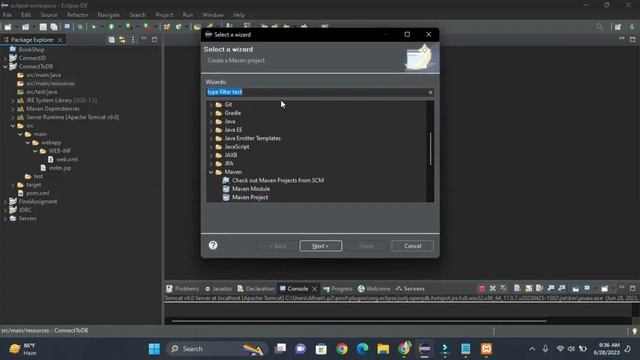
Task: Switch to the Declaration tab
Action: (256, 289)
